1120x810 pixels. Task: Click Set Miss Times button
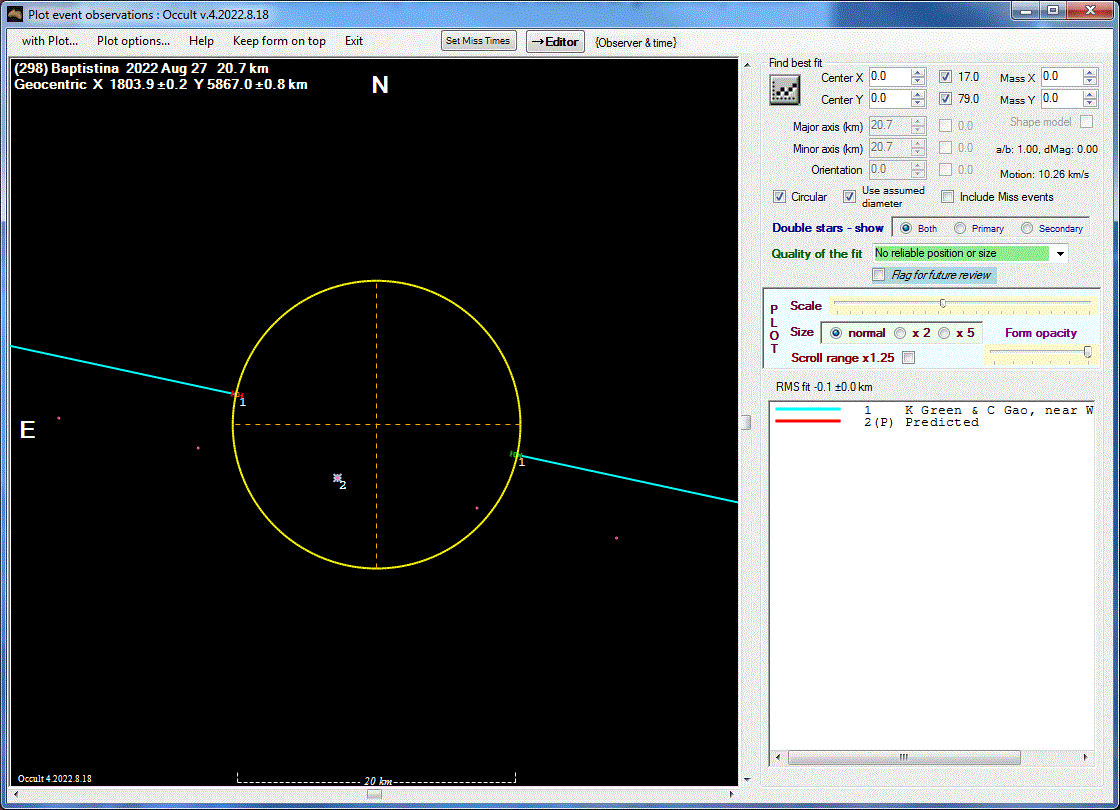[x=478, y=41]
